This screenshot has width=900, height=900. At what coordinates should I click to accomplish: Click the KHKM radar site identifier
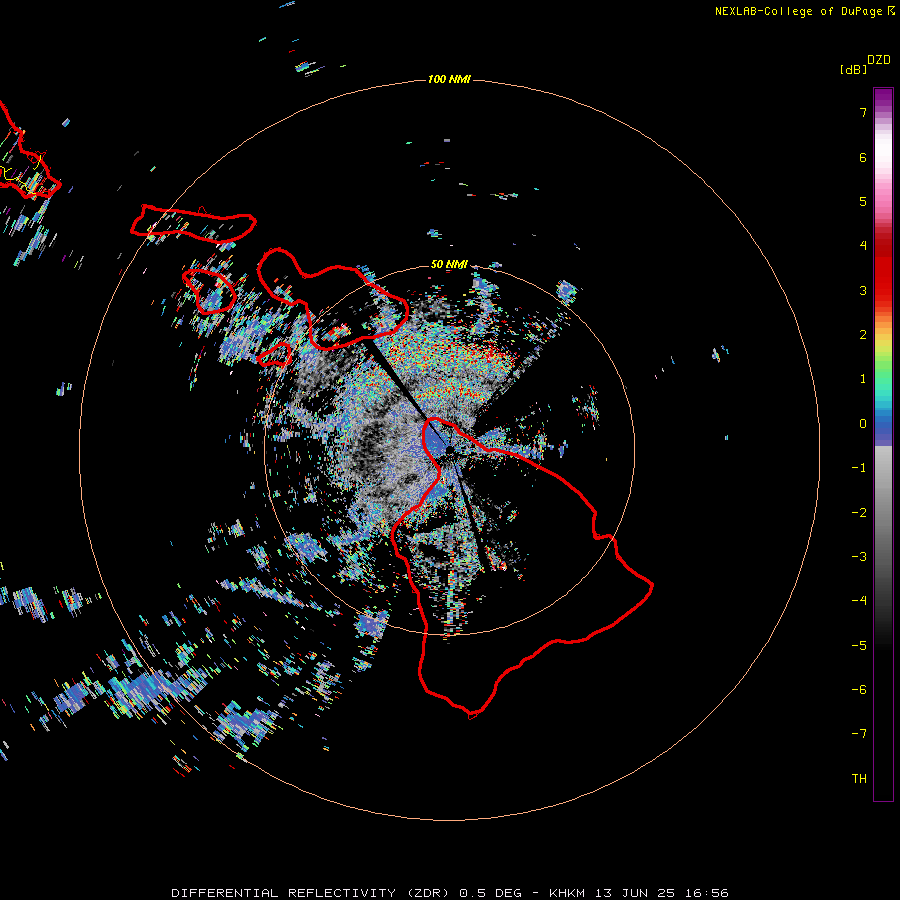568,893
